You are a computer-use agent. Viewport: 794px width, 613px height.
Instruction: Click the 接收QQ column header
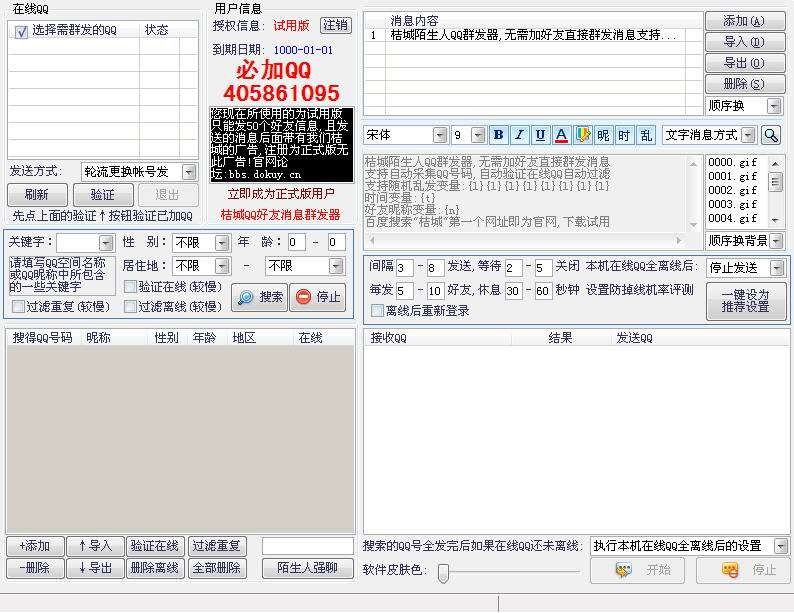point(437,338)
